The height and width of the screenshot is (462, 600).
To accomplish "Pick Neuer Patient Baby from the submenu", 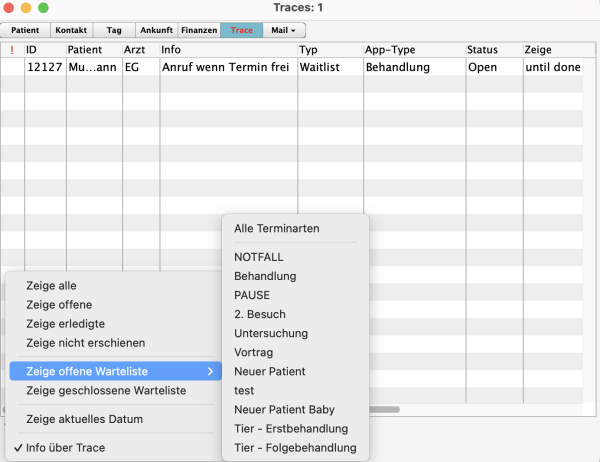I will pyautogui.click(x=284, y=410).
